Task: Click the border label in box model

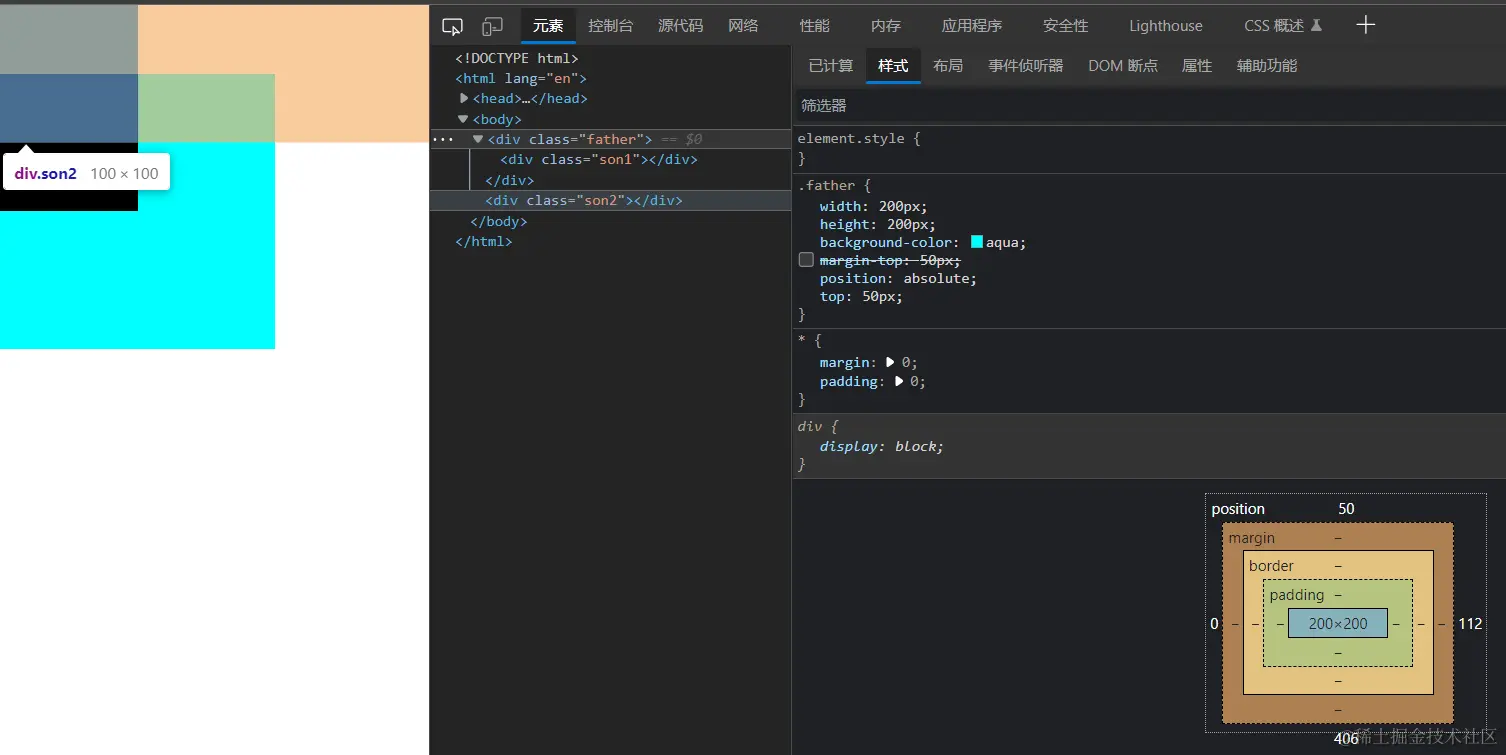Action: click(1271, 565)
